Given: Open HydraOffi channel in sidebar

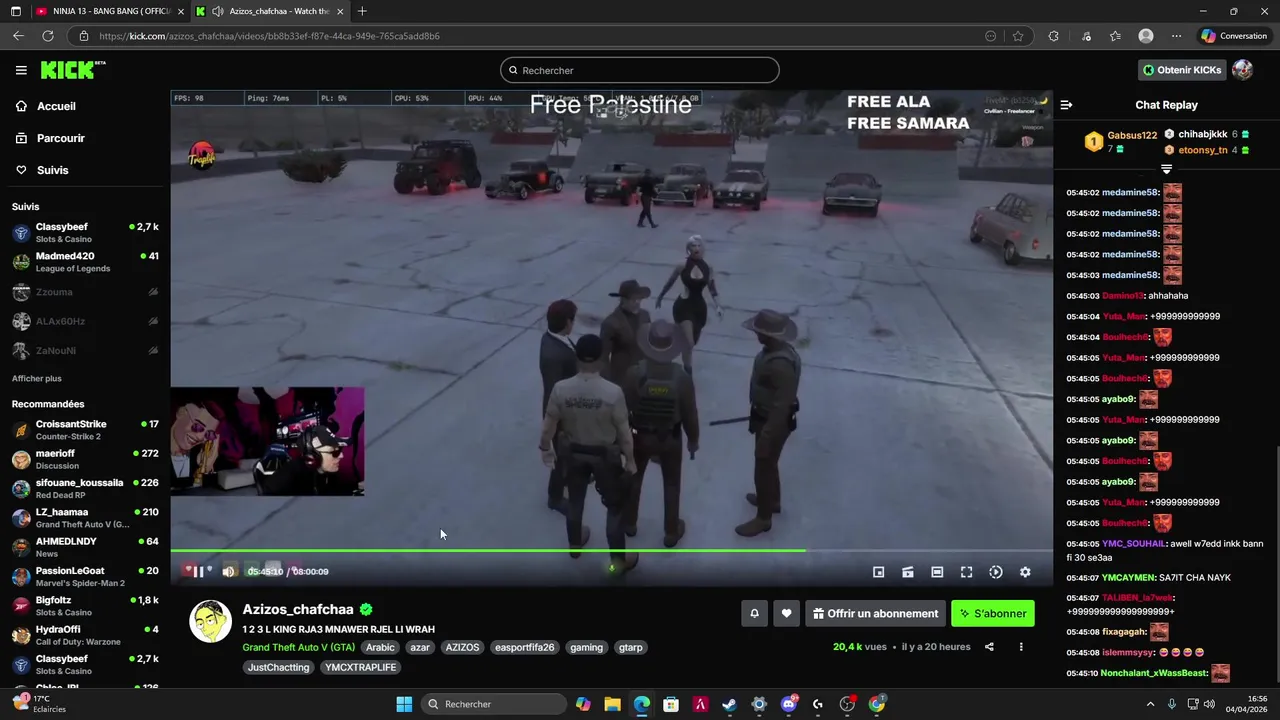Looking at the screenshot, I should 85,635.
